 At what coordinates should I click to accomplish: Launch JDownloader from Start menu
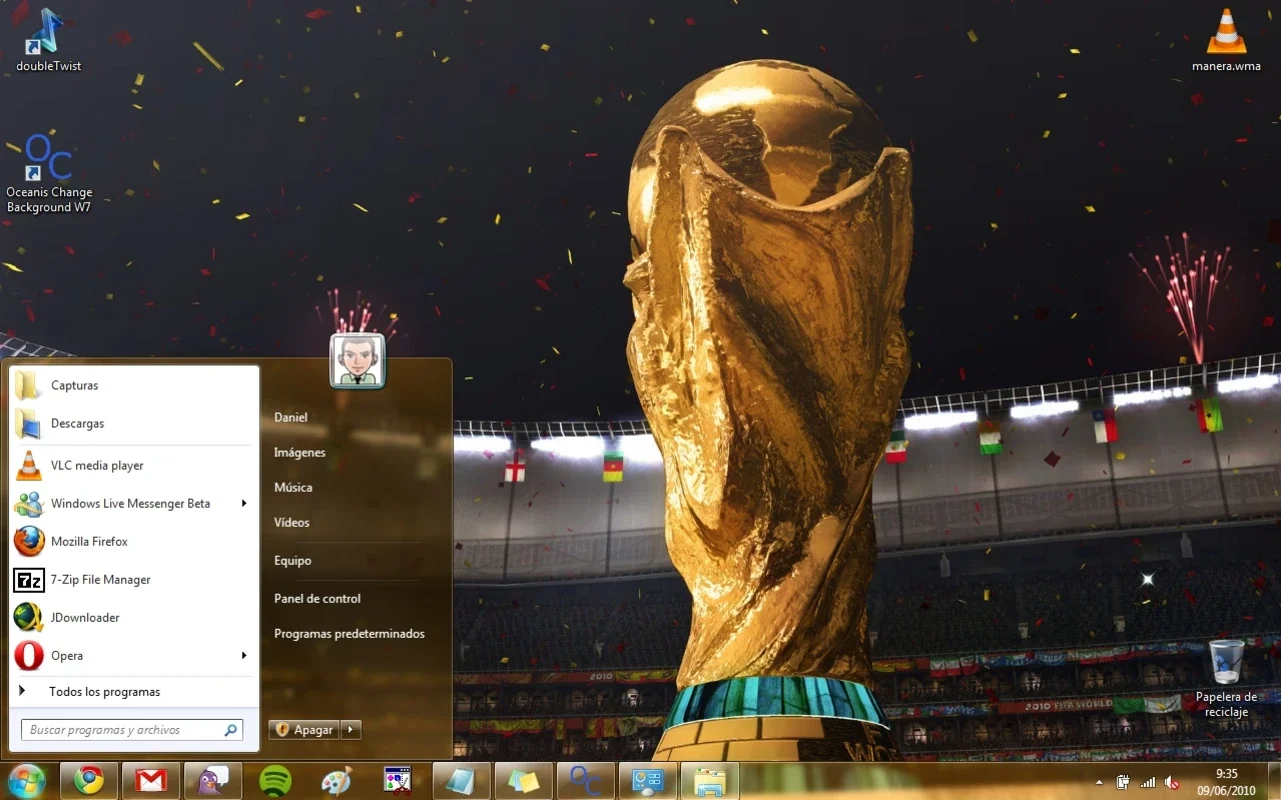tap(134, 617)
